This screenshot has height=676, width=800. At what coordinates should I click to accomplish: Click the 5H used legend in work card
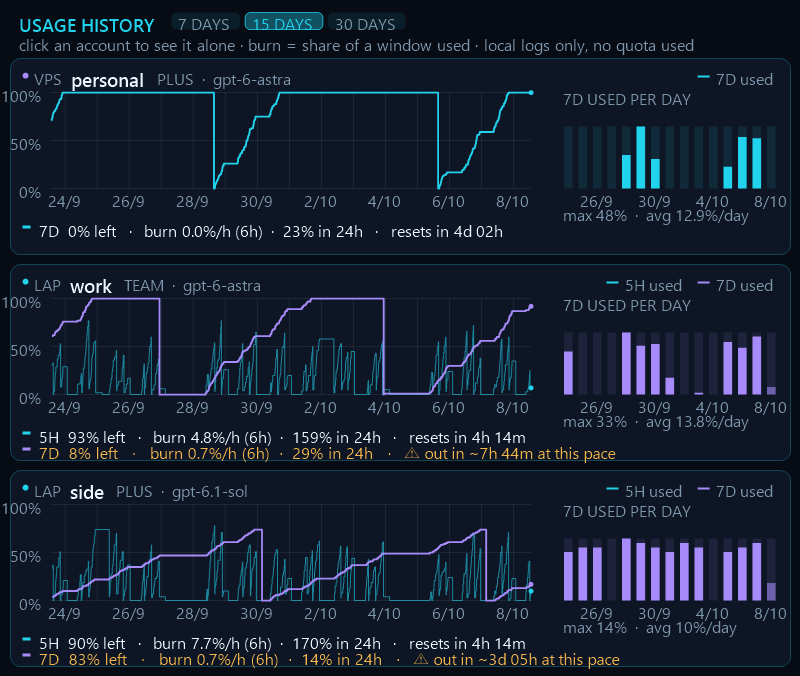[x=644, y=286]
